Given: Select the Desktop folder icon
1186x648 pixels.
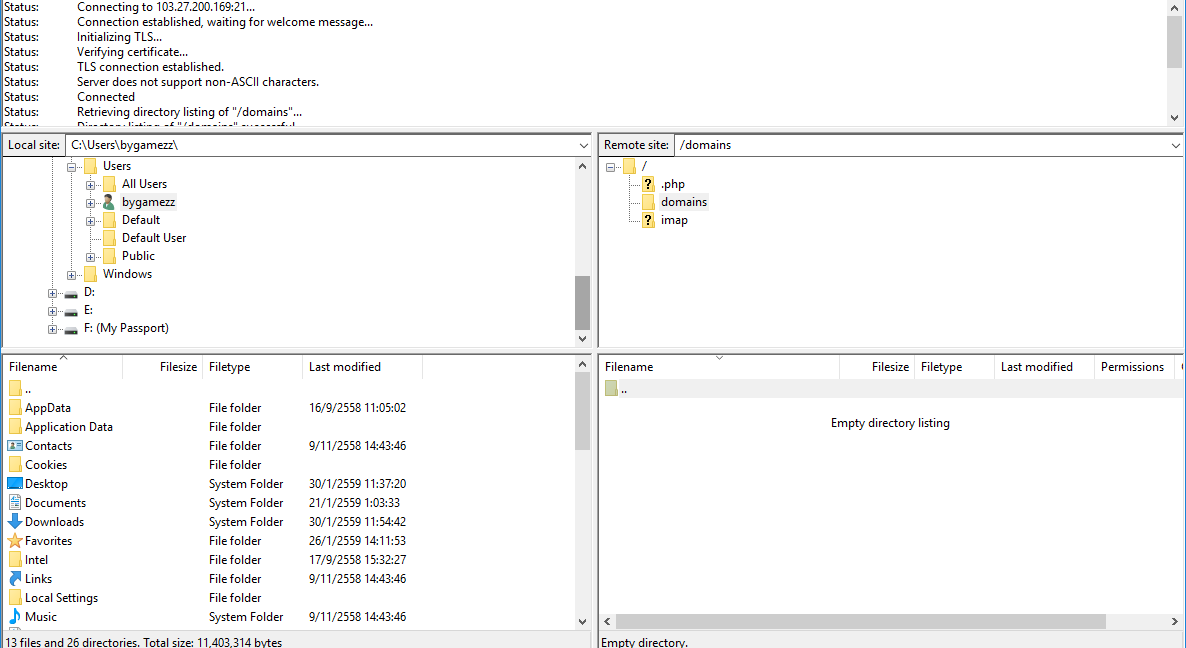Looking at the screenshot, I should pyautogui.click(x=15, y=484).
